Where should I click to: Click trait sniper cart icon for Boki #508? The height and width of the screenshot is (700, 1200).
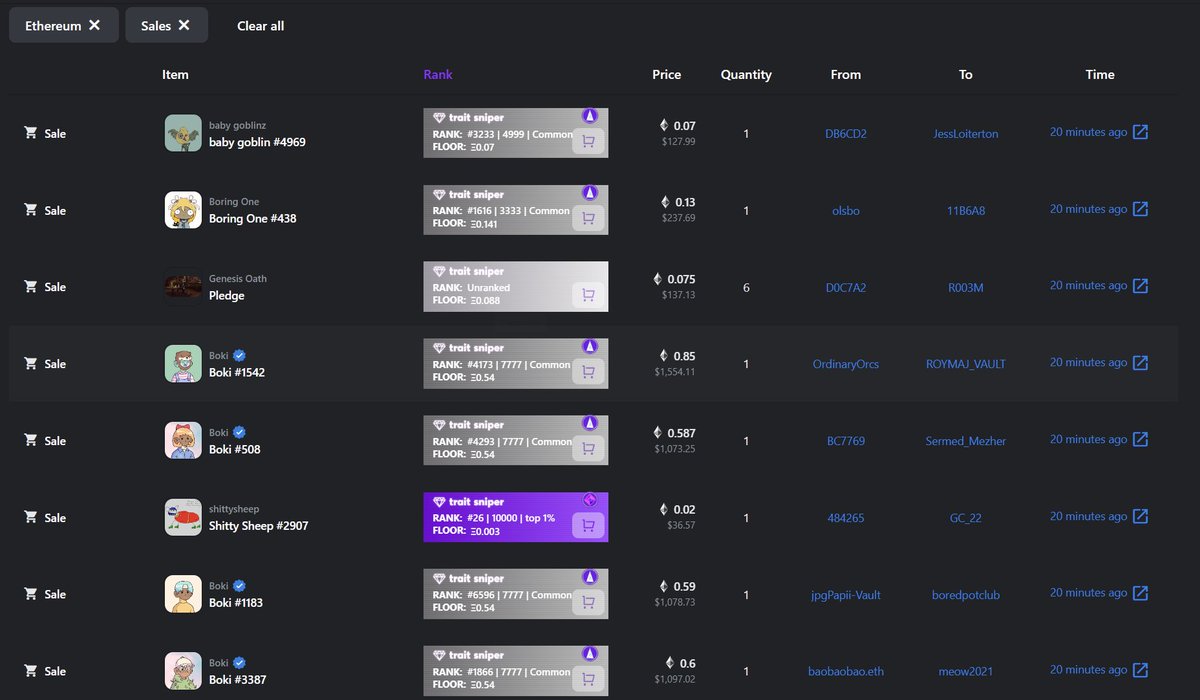[x=588, y=448]
